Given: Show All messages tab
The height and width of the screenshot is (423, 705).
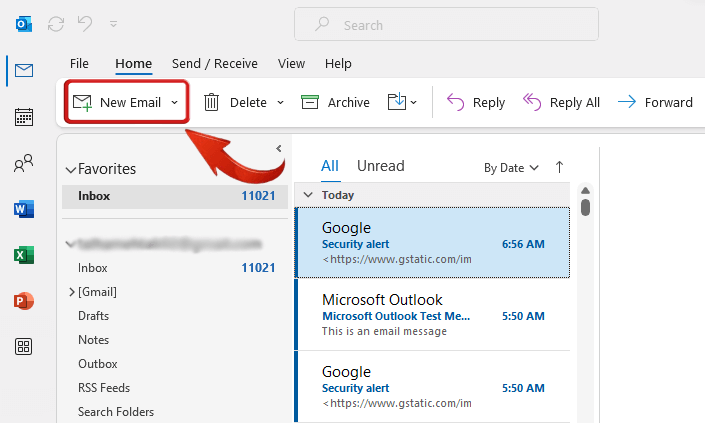Looking at the screenshot, I should [x=330, y=166].
